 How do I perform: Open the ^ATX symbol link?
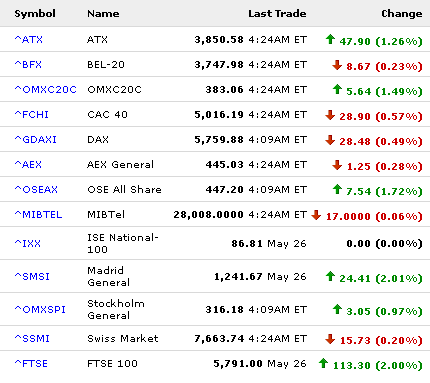coord(29,39)
